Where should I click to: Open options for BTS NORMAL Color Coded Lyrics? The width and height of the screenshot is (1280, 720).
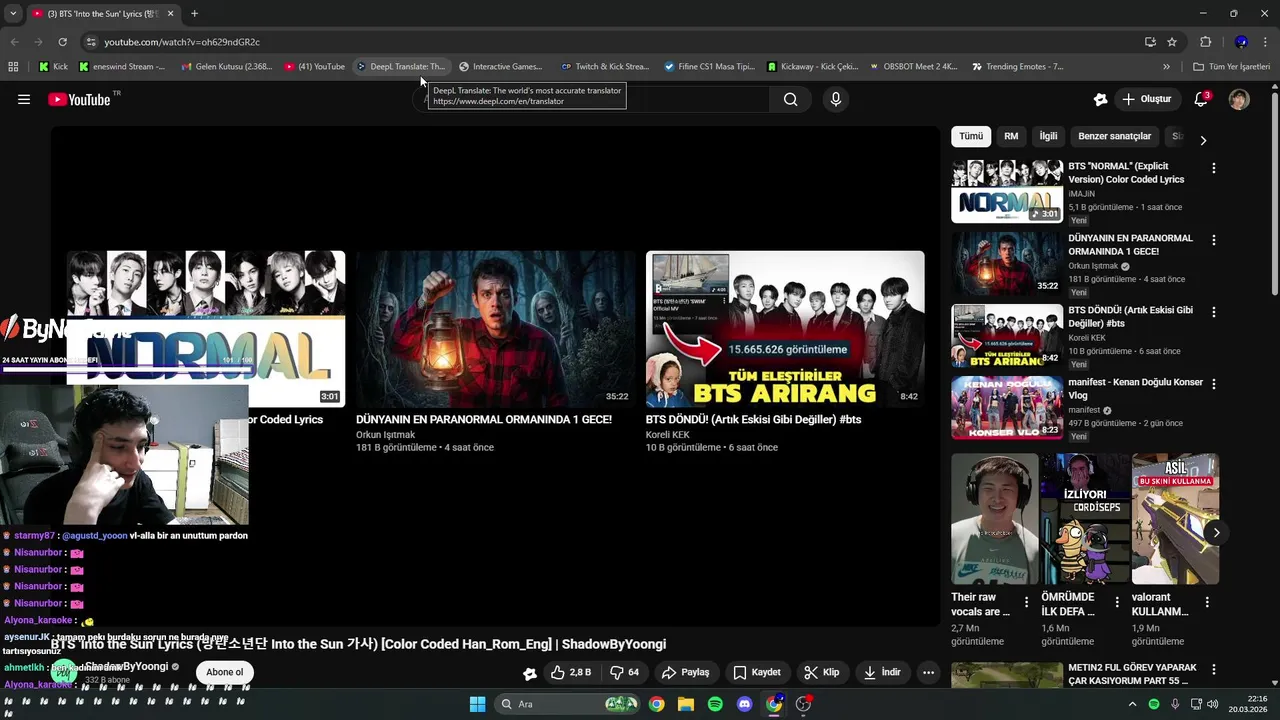click(1214, 168)
